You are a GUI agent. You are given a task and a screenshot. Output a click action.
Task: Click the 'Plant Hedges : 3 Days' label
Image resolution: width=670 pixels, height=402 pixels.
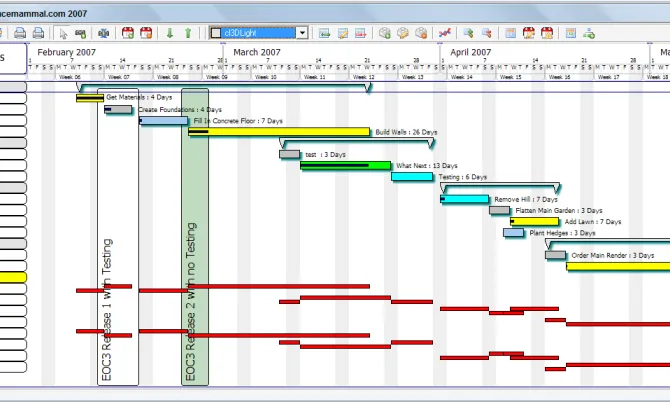pyautogui.click(x=562, y=233)
